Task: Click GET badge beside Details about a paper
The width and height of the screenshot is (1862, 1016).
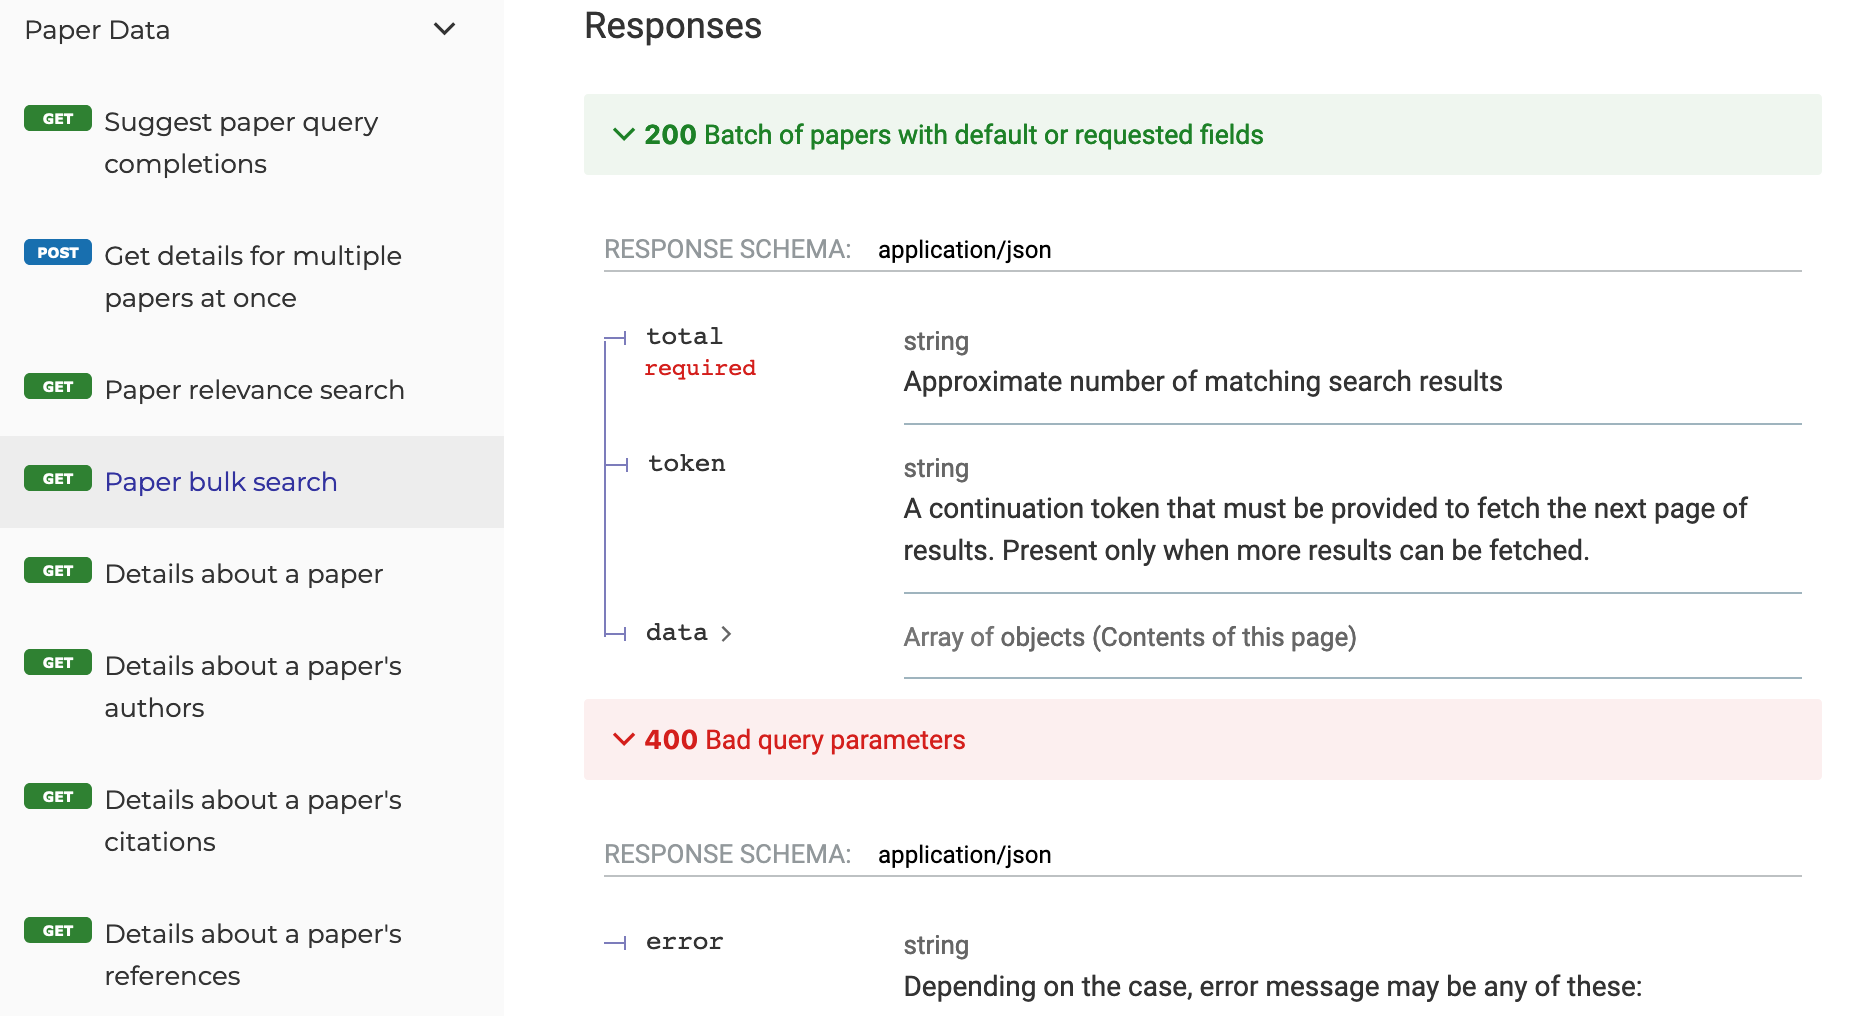Action: pyautogui.click(x=58, y=571)
